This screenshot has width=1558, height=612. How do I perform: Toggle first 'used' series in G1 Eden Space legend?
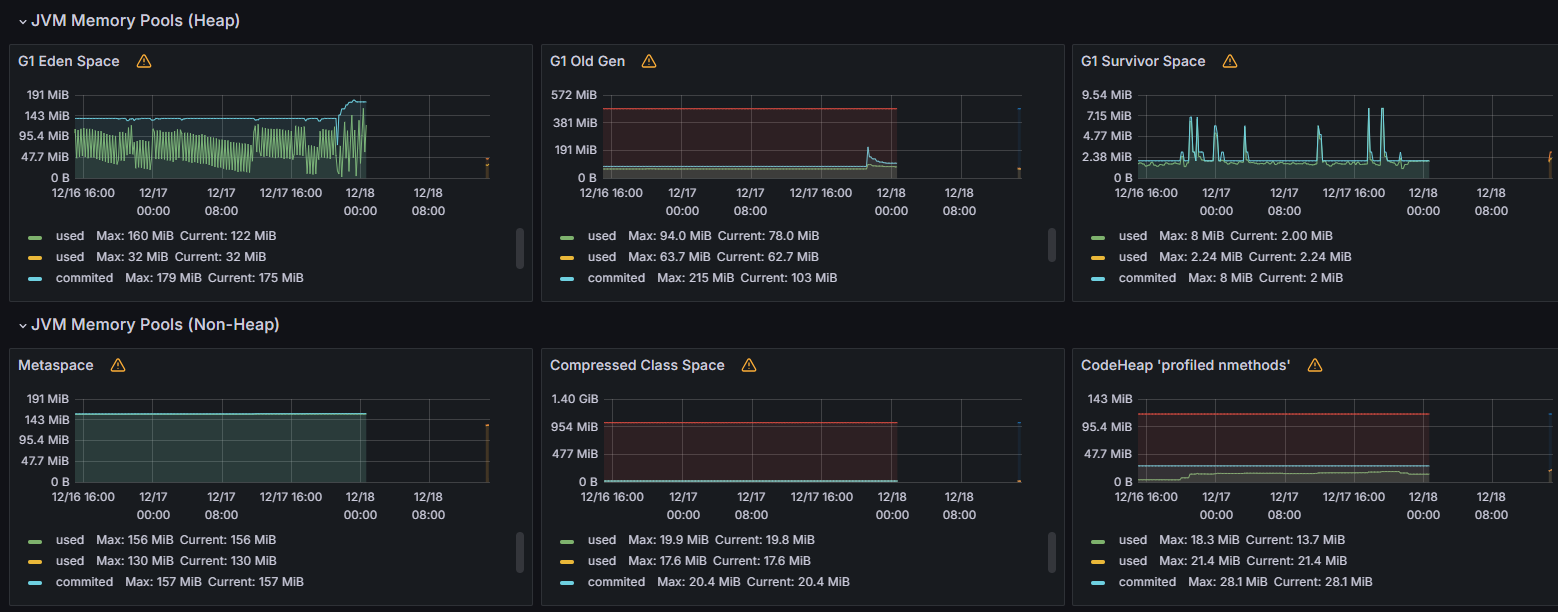[70, 236]
